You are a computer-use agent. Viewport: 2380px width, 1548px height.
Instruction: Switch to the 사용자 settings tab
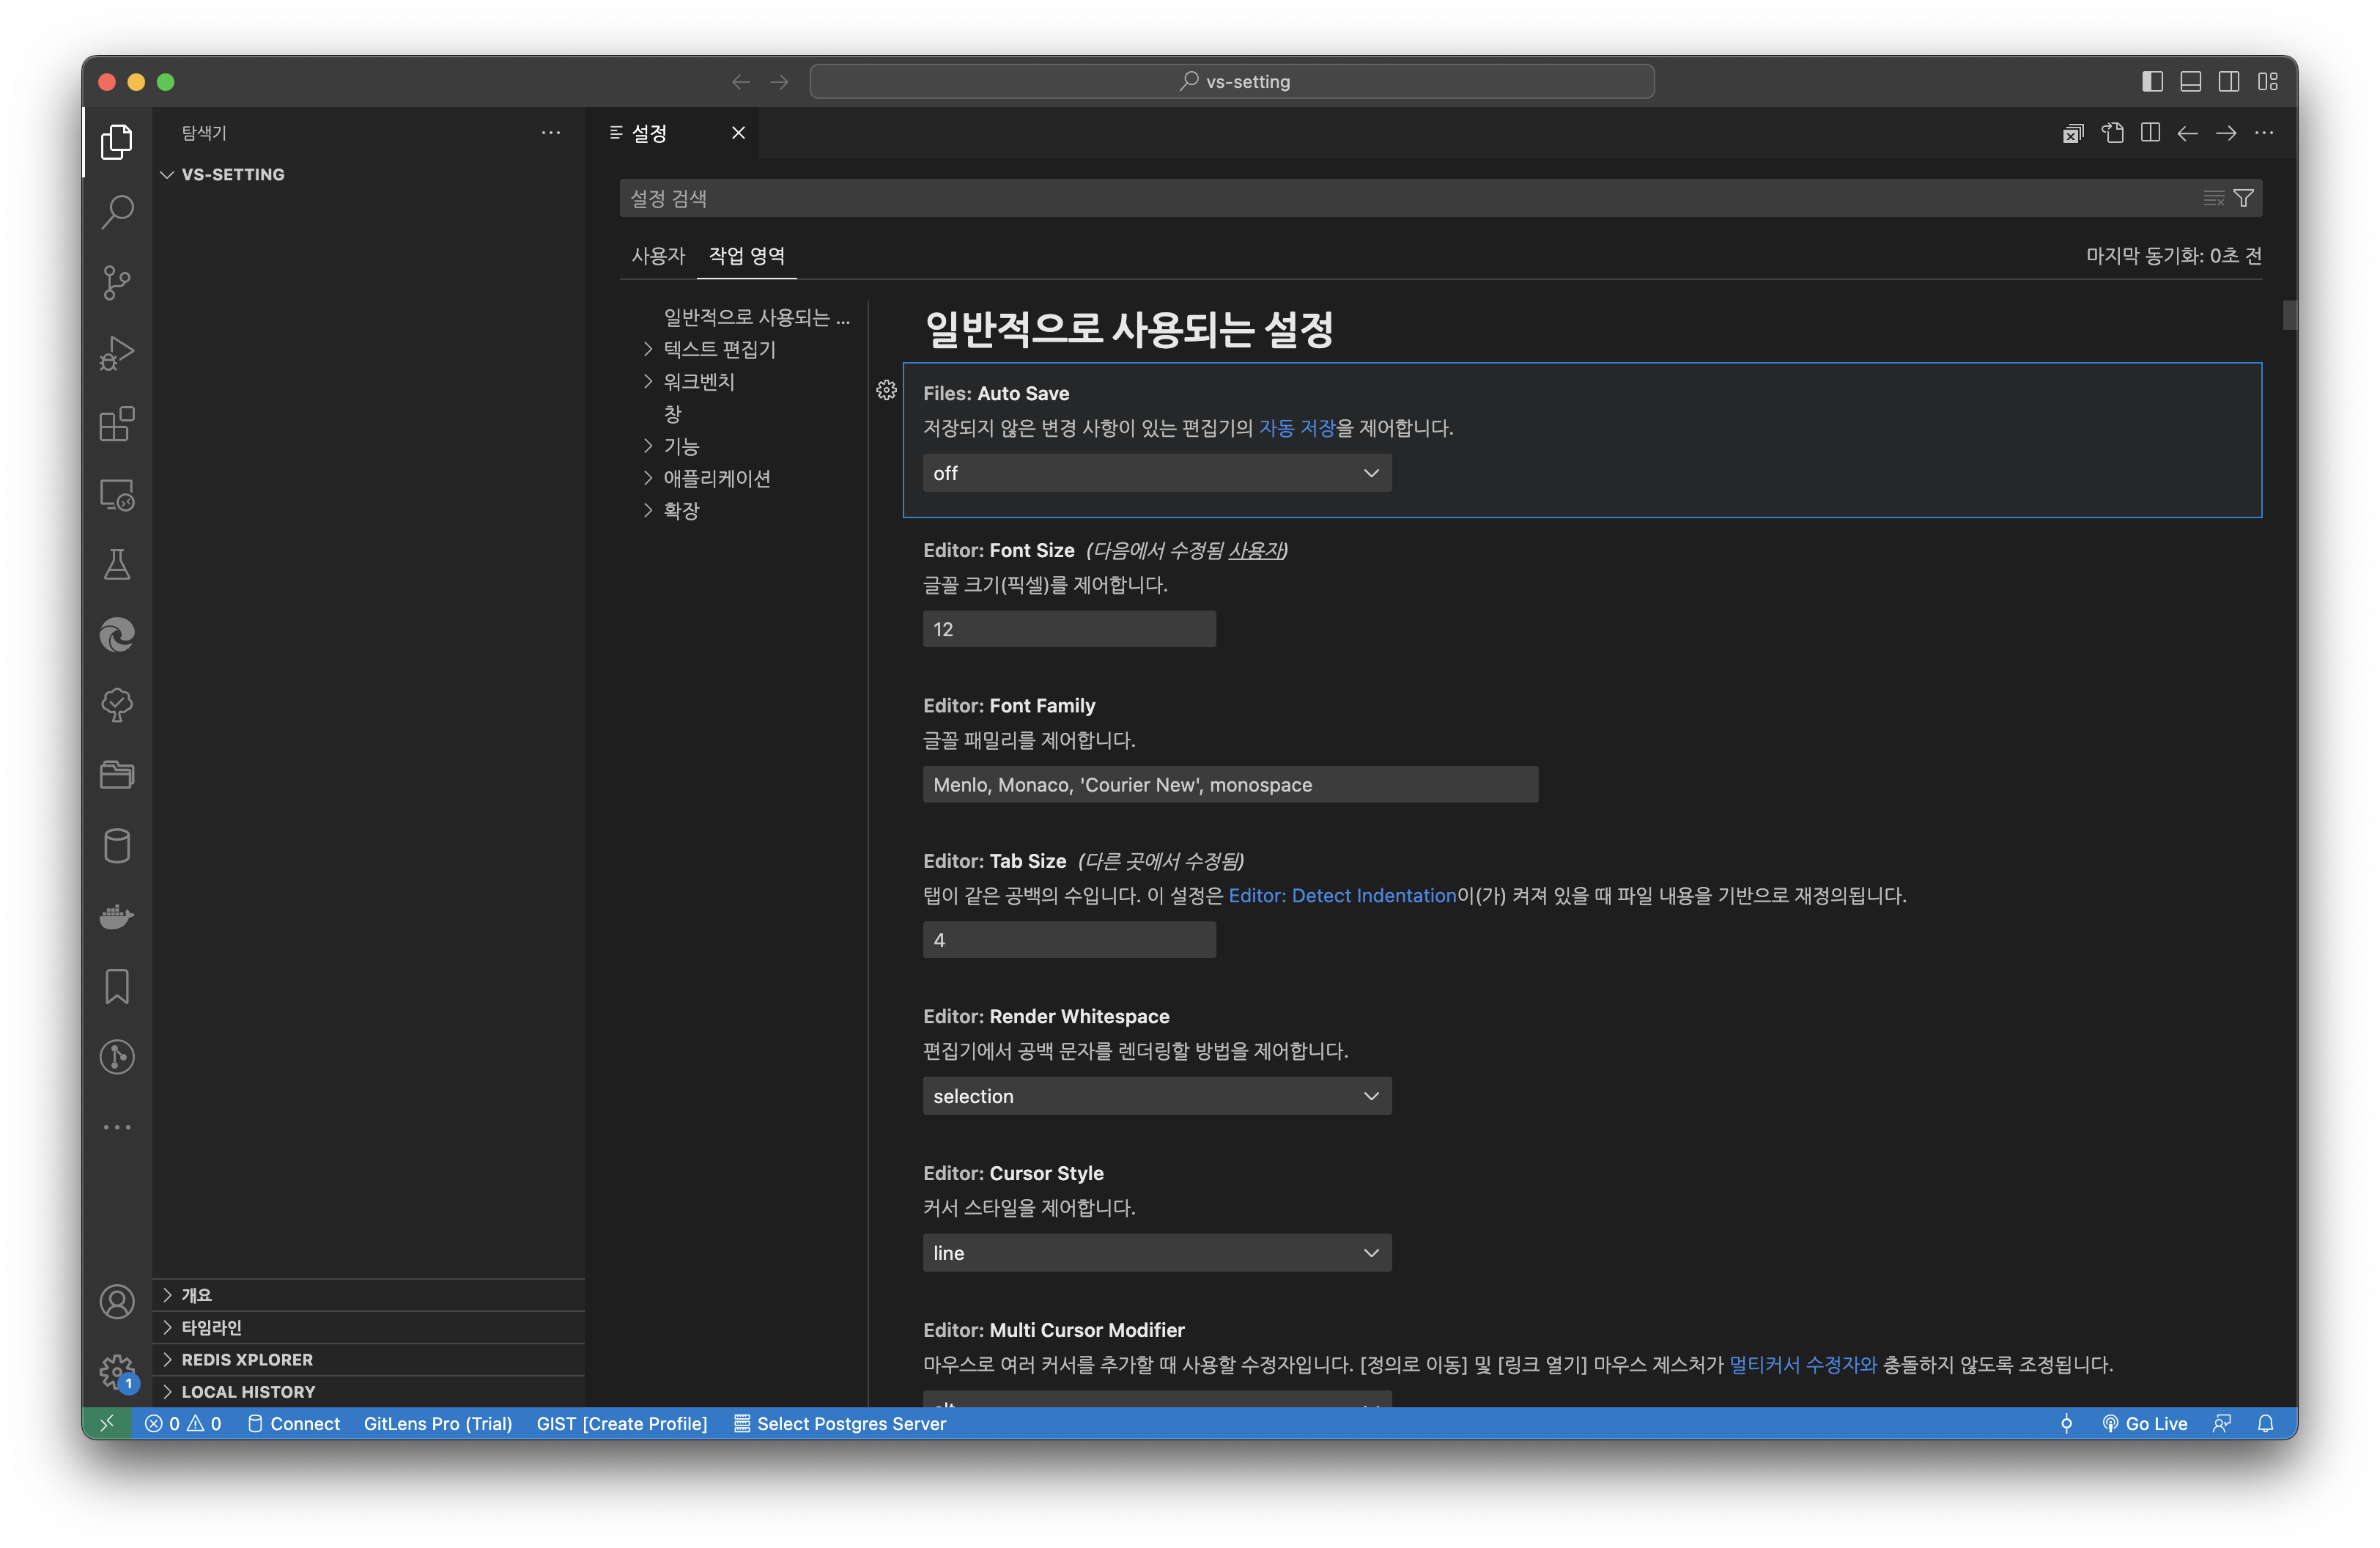point(657,256)
